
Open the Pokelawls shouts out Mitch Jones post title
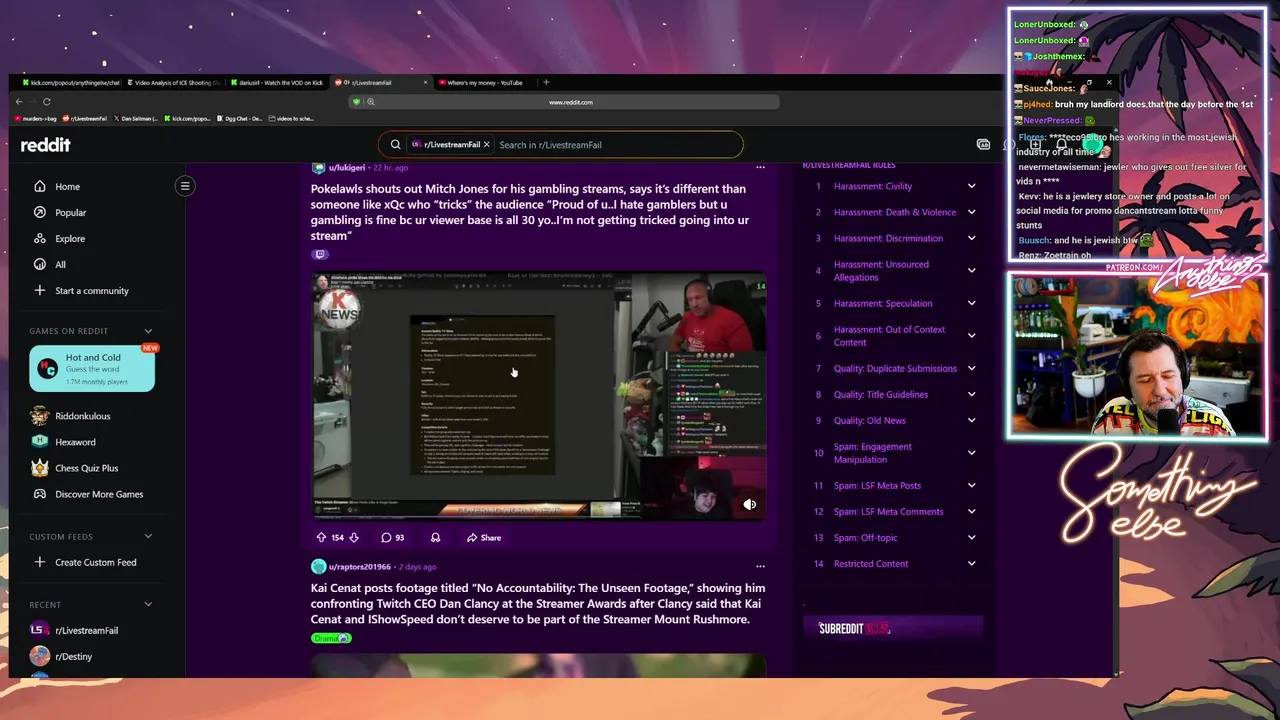(x=530, y=212)
